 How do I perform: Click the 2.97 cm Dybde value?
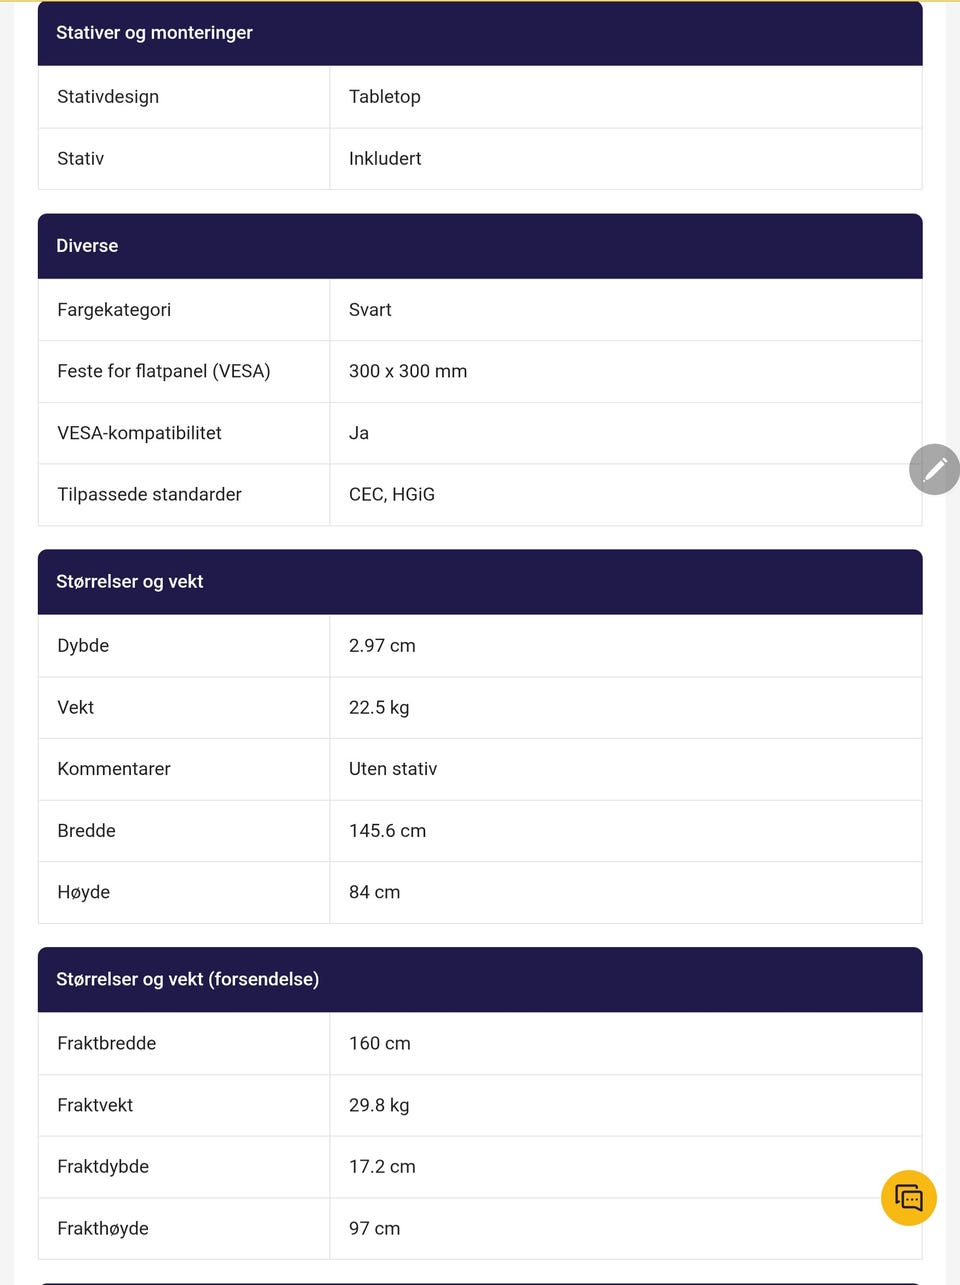coord(382,646)
